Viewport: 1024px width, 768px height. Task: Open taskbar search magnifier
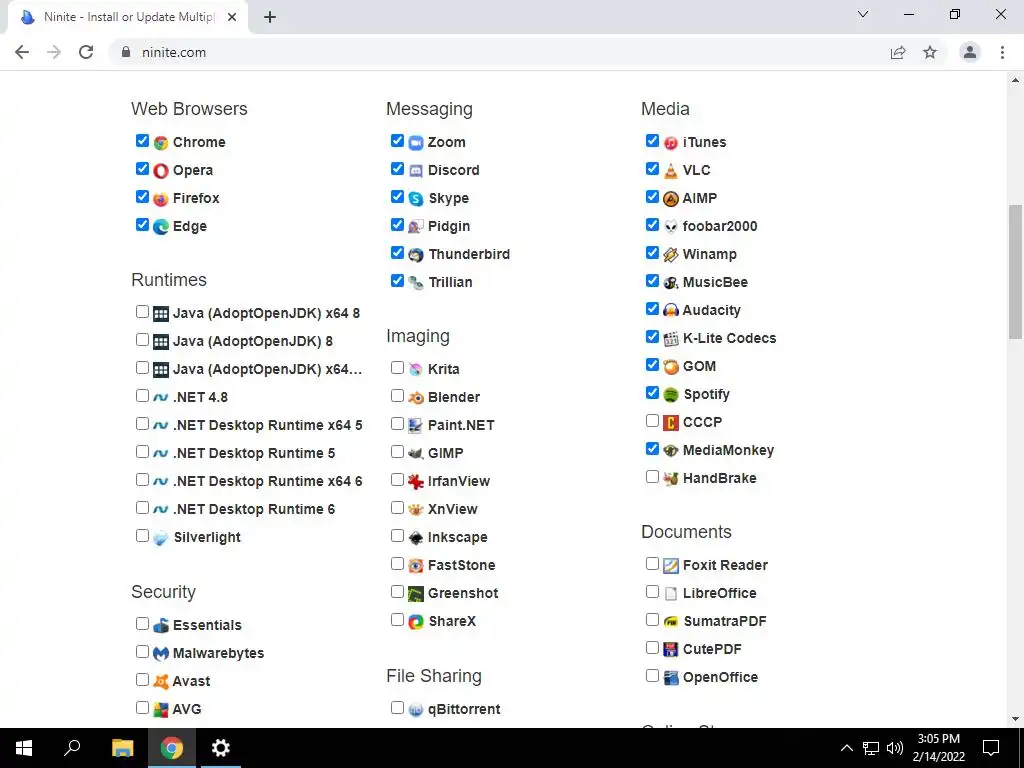tap(72, 748)
